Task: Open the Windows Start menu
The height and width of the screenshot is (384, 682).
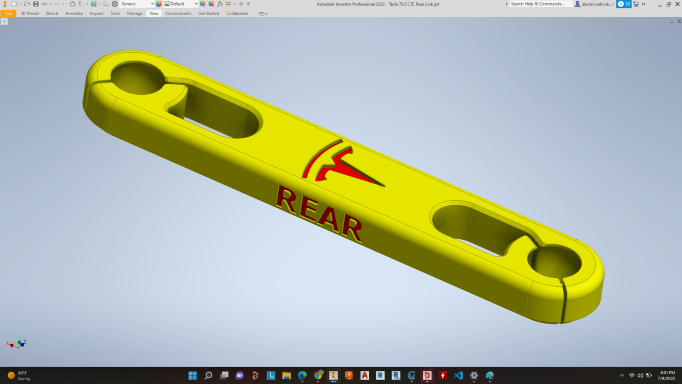Action: click(x=192, y=375)
